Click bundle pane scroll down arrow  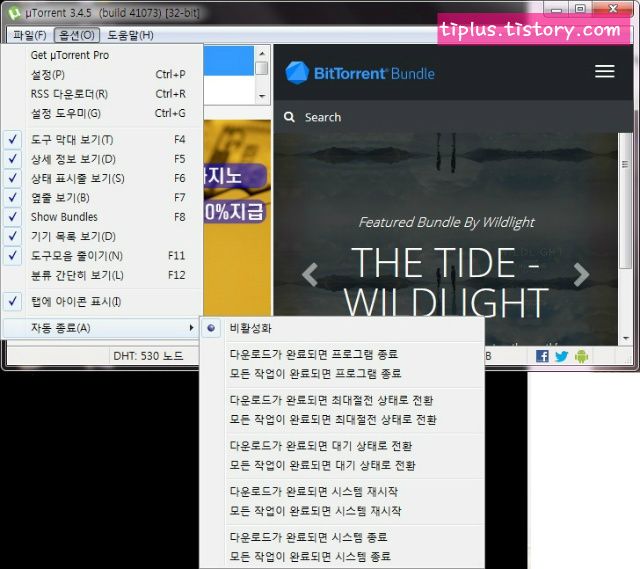pos(626,339)
